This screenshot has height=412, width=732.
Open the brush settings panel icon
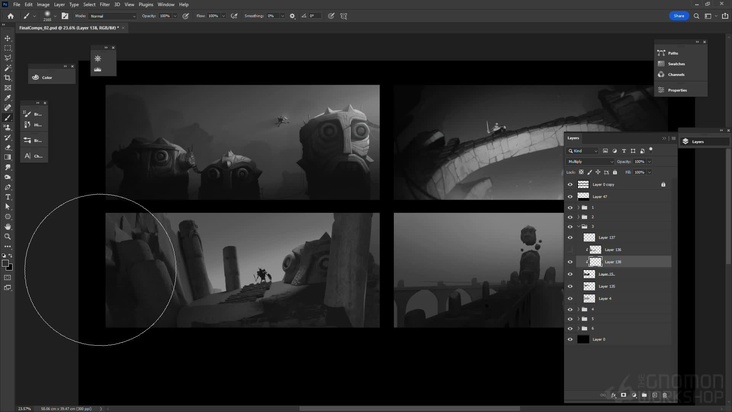[x=65, y=16]
